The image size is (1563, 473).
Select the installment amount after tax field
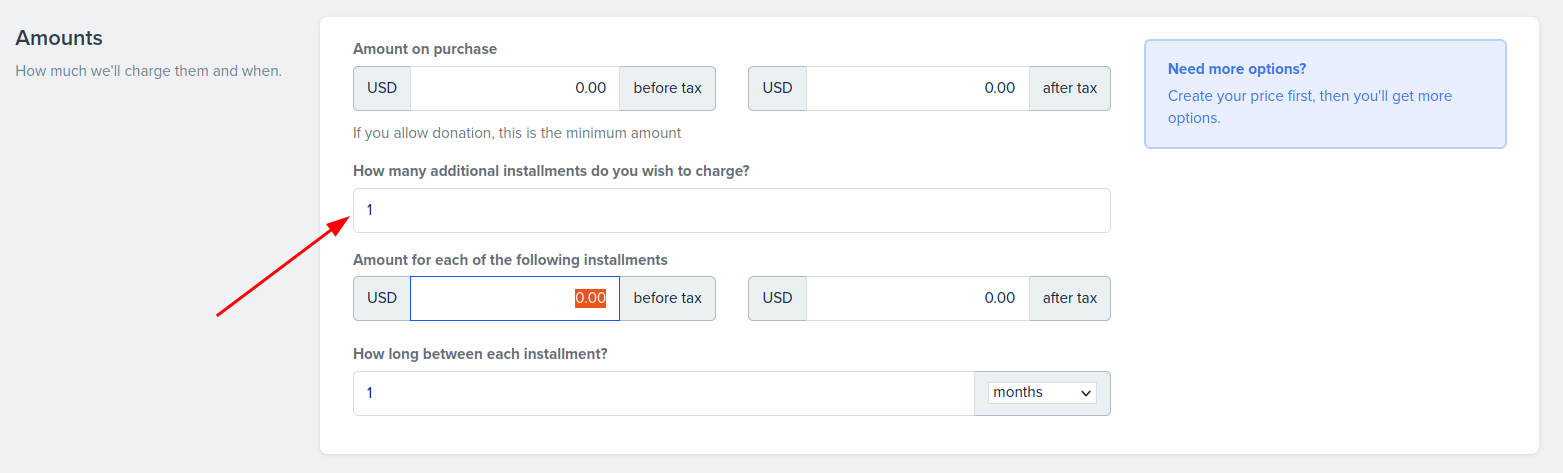(x=918, y=298)
